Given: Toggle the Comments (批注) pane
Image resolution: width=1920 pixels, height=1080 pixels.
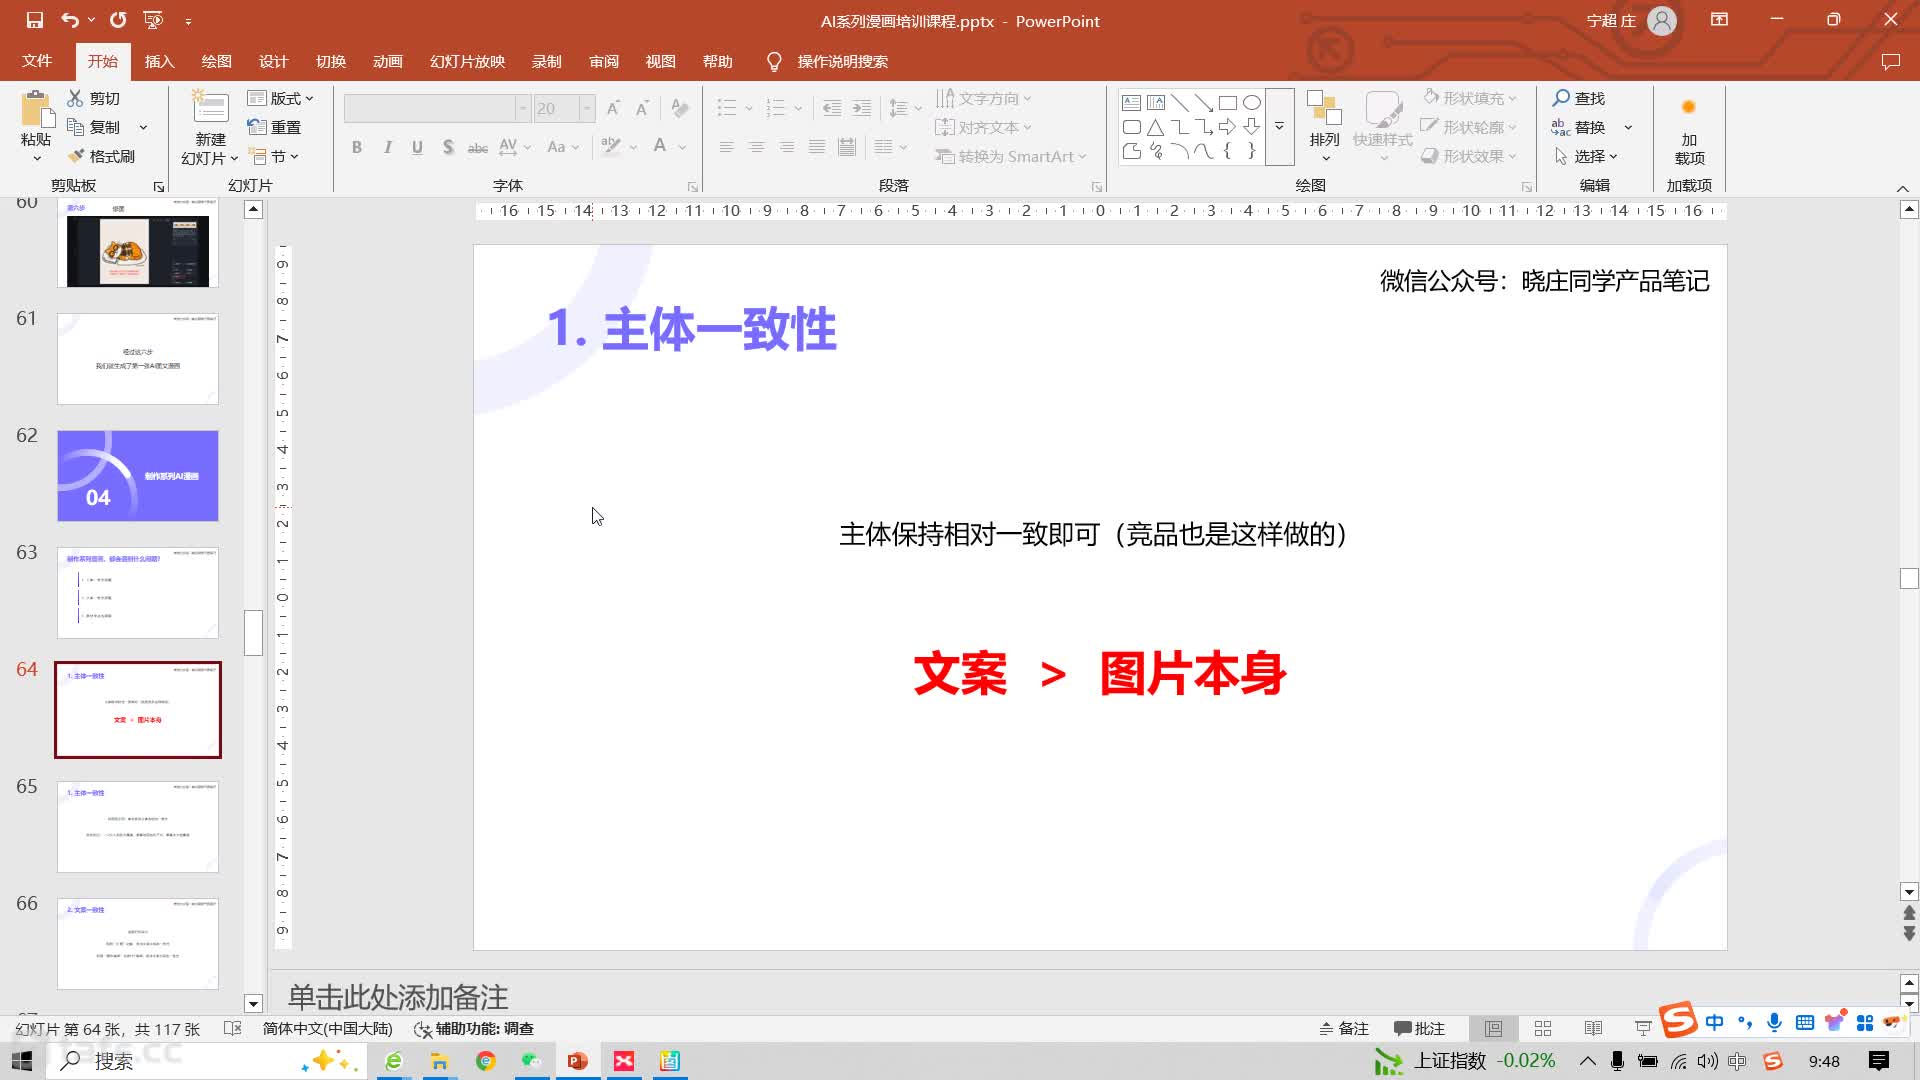Looking at the screenshot, I should click(1419, 1029).
